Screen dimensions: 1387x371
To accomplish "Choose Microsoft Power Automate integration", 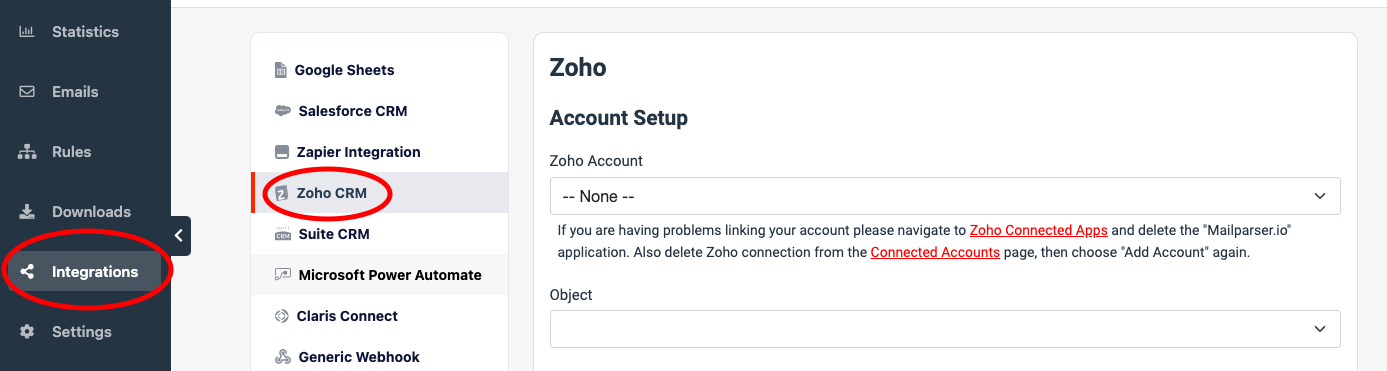I will 379,275.
